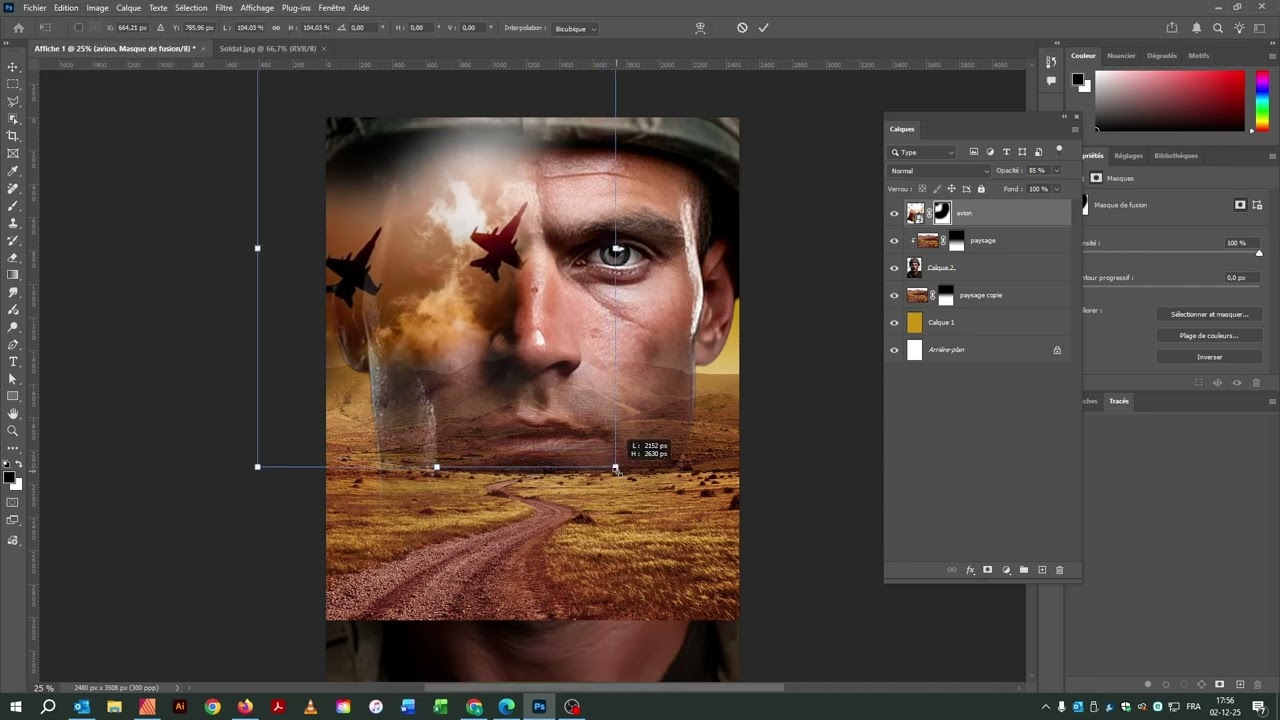Open the Normal blend mode dropdown
Screen dimensions: 1280x720
(x=938, y=171)
